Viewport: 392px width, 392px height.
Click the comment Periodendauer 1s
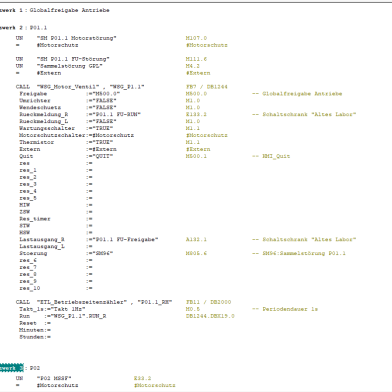[290, 309]
